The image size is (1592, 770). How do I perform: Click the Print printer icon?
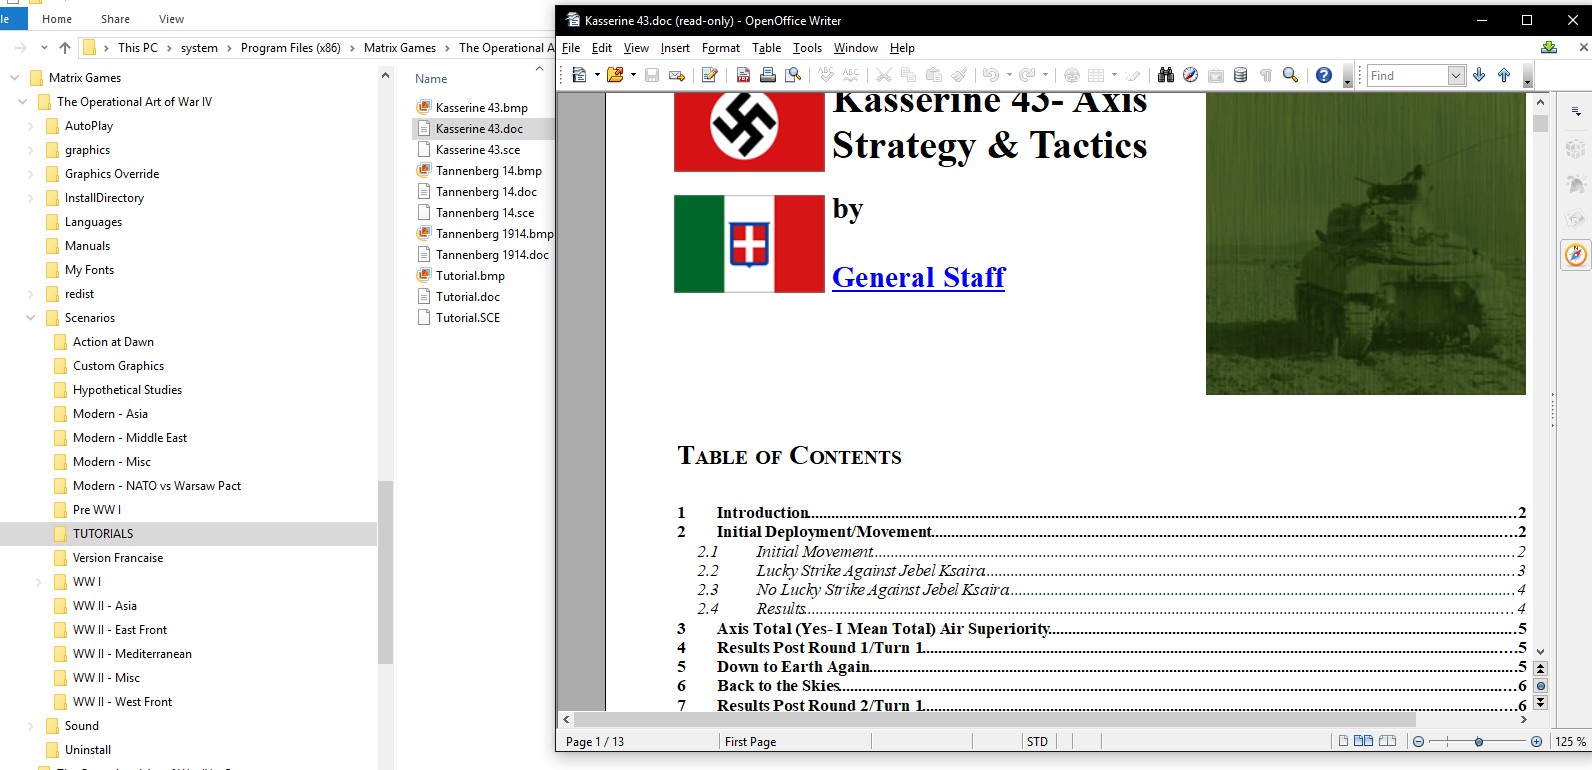click(x=768, y=75)
